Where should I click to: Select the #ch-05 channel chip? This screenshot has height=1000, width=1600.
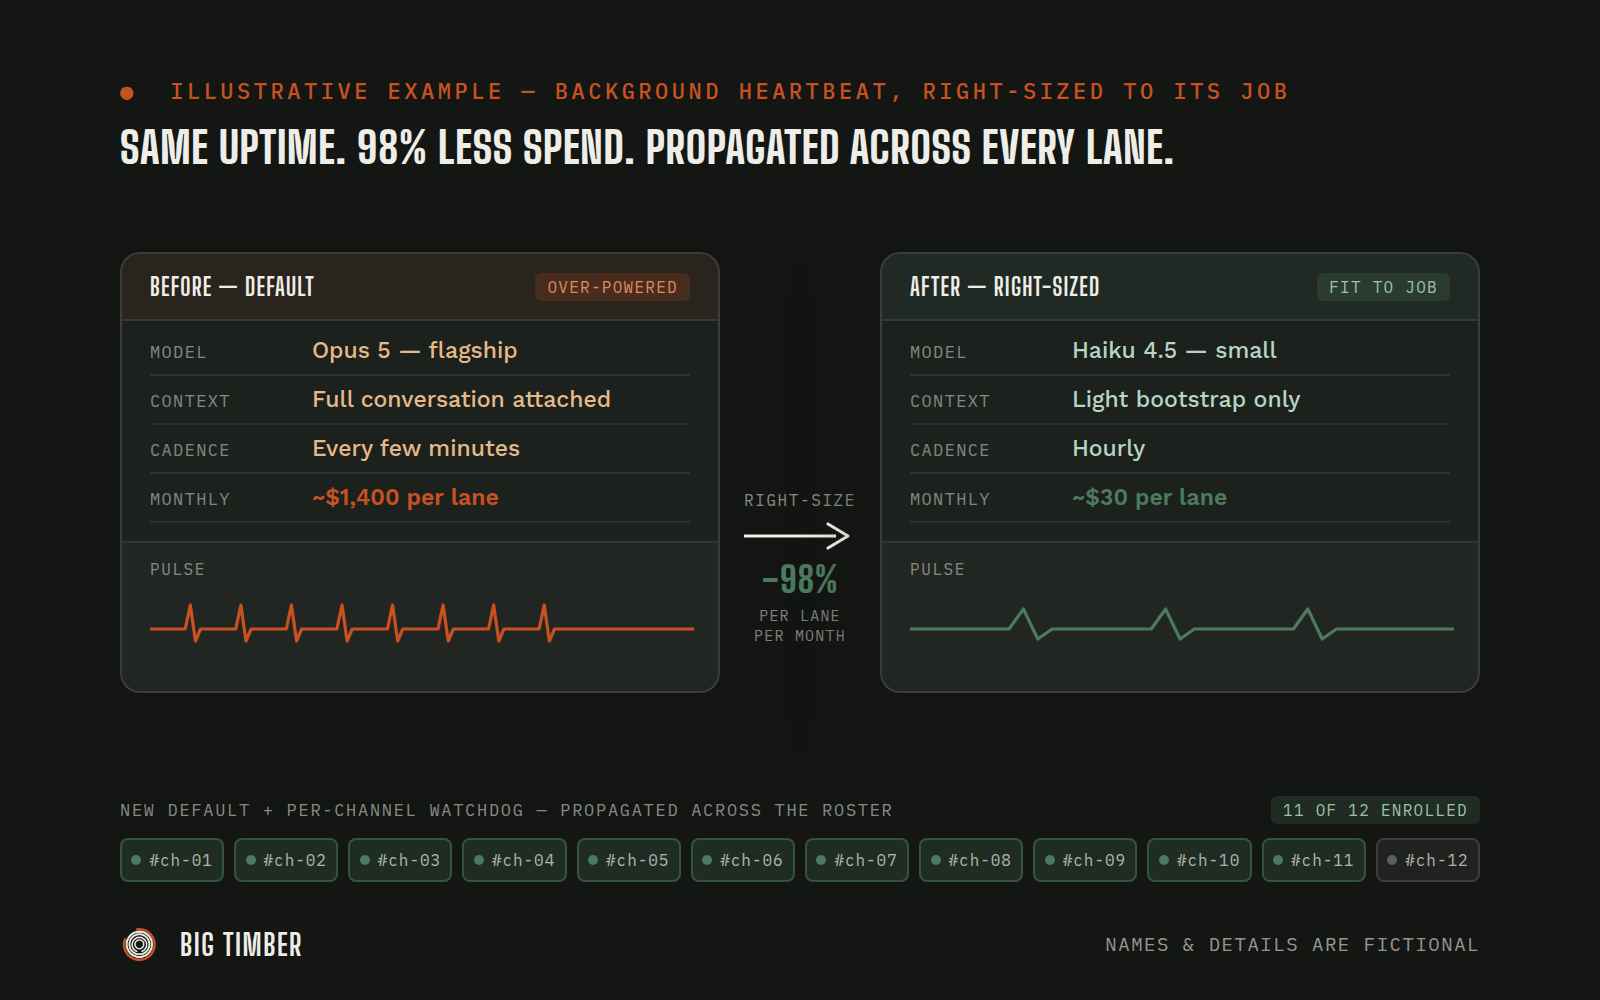pyautogui.click(x=629, y=860)
